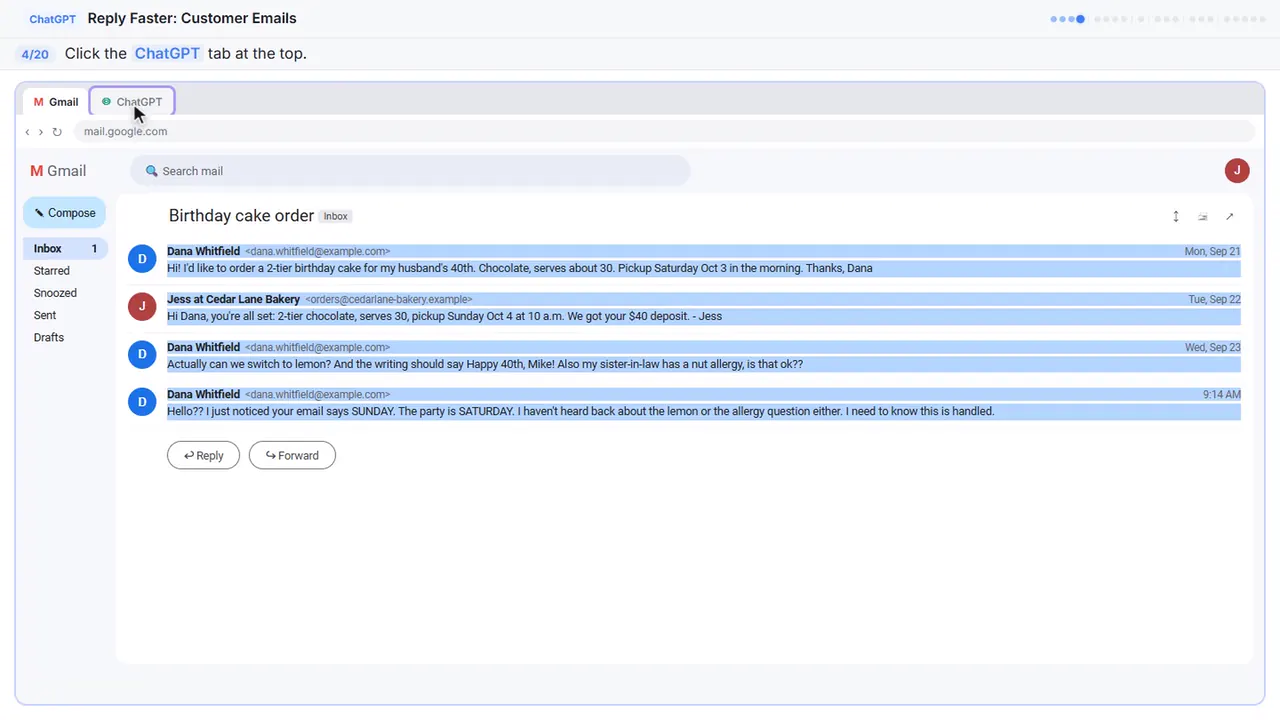
Task: Click the message text starting 'Hi Dana, you're all set'
Action: click(444, 316)
